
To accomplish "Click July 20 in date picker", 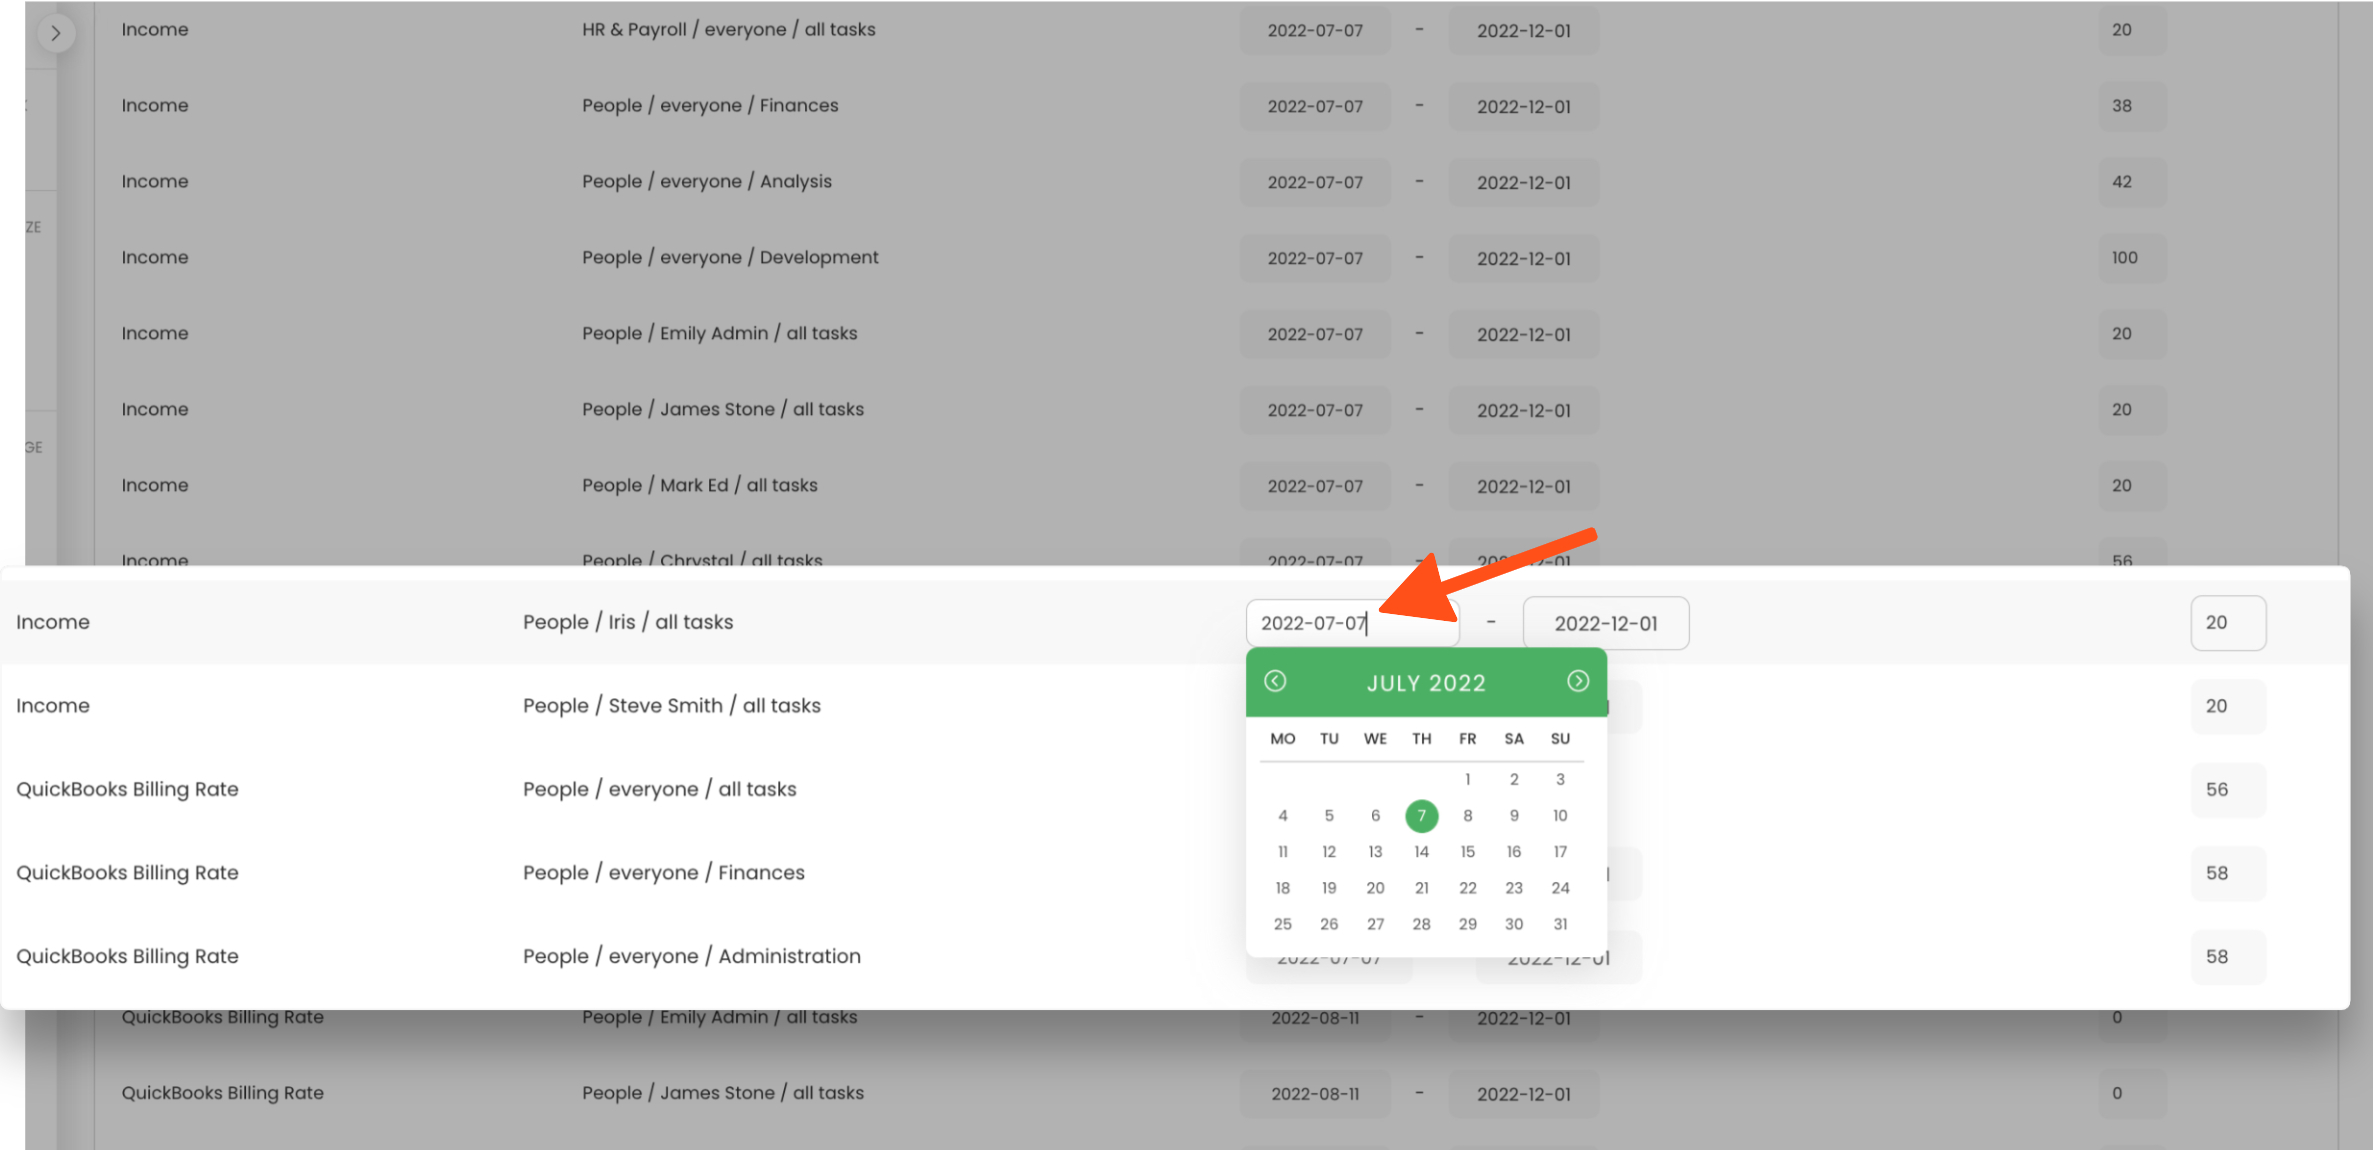I will (x=1375, y=888).
